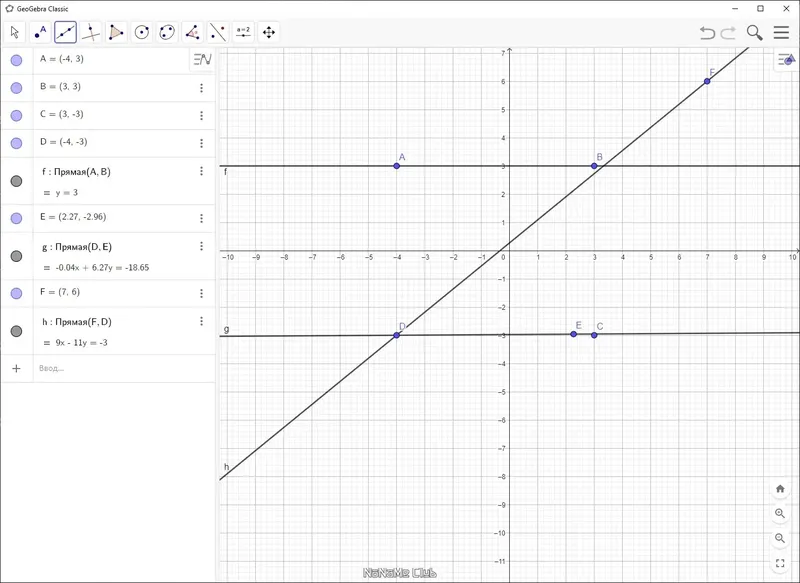Open more options for point E row

[202, 218]
